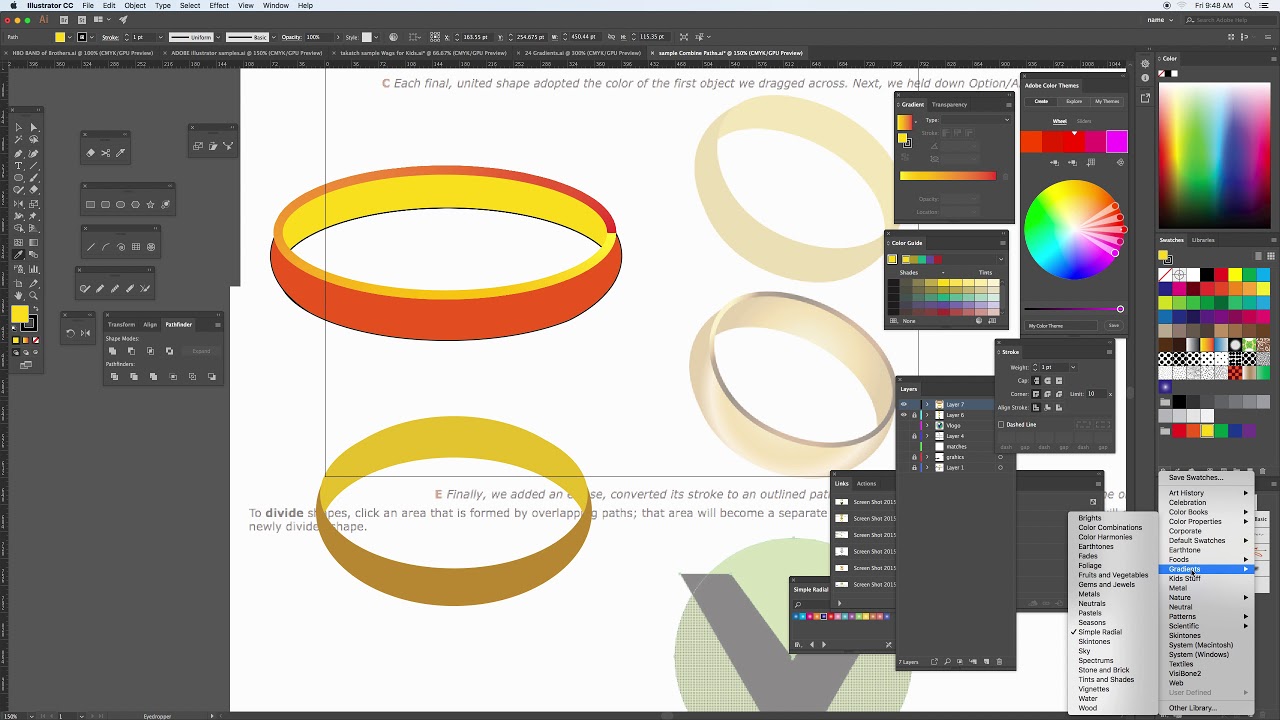Select the Direct Selection tool
Image resolution: width=1280 pixels, height=720 pixels.
pyautogui.click(x=33, y=127)
